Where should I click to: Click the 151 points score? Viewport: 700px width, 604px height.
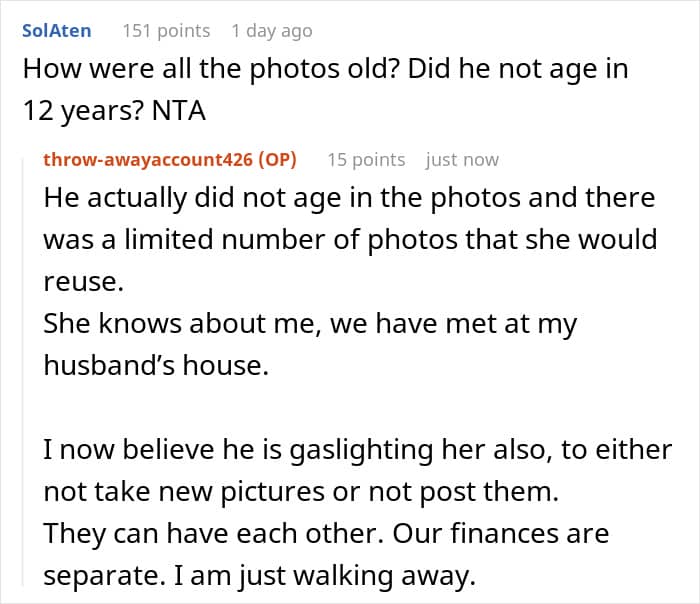166,30
